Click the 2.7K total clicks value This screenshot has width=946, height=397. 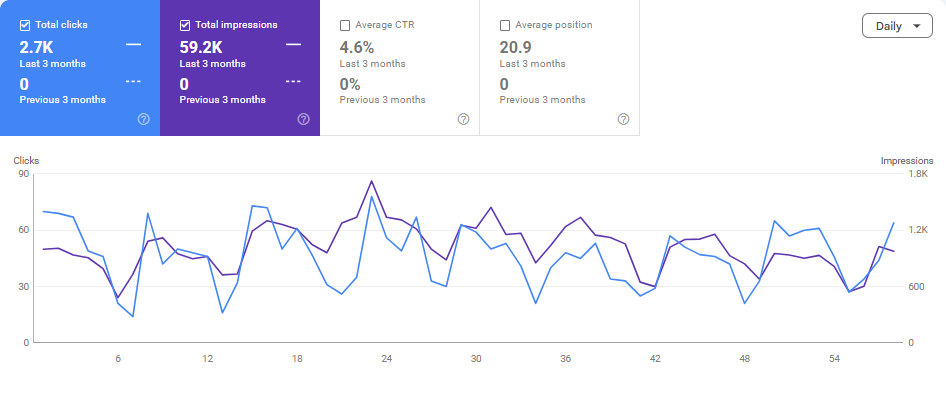click(37, 47)
